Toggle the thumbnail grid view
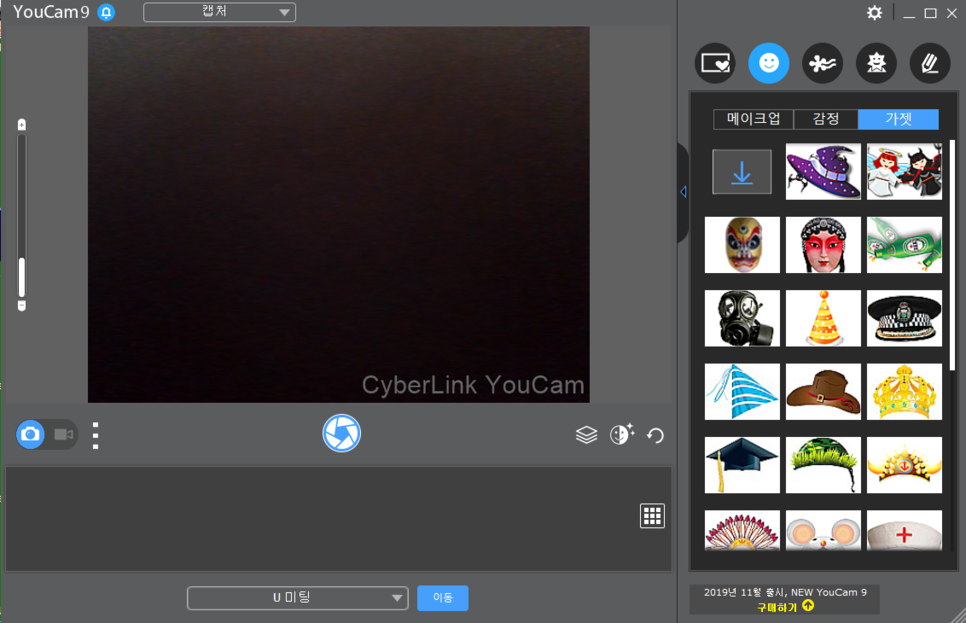Image resolution: width=966 pixels, height=623 pixels. [x=652, y=516]
